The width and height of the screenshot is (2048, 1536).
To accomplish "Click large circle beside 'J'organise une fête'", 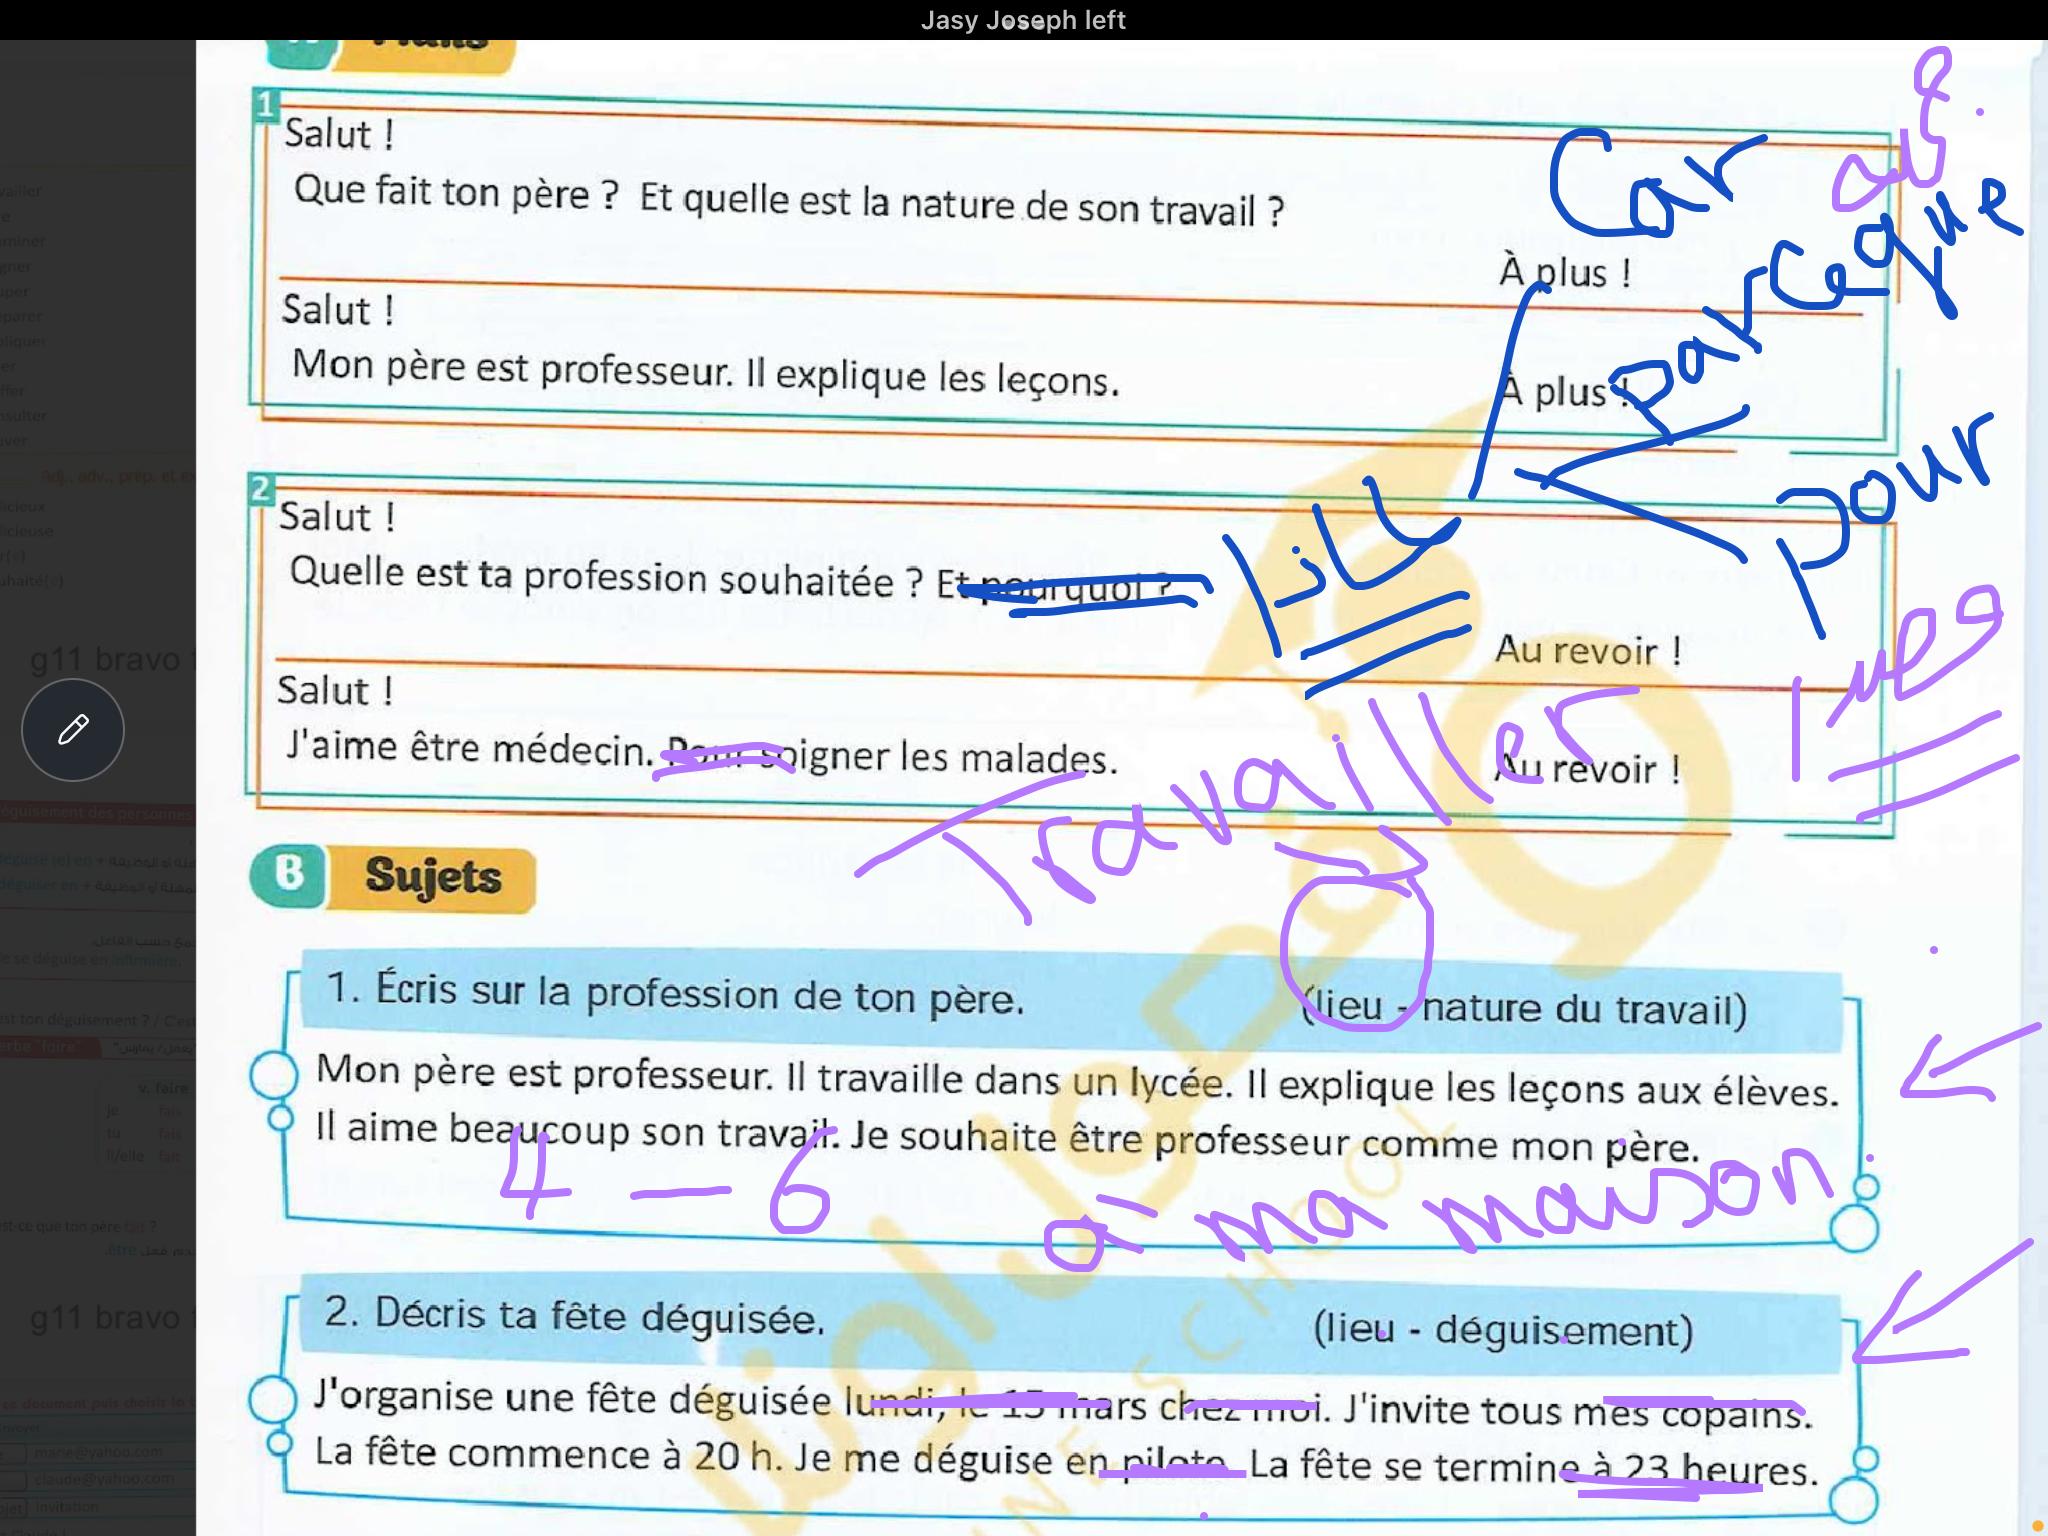I will tap(271, 1401).
